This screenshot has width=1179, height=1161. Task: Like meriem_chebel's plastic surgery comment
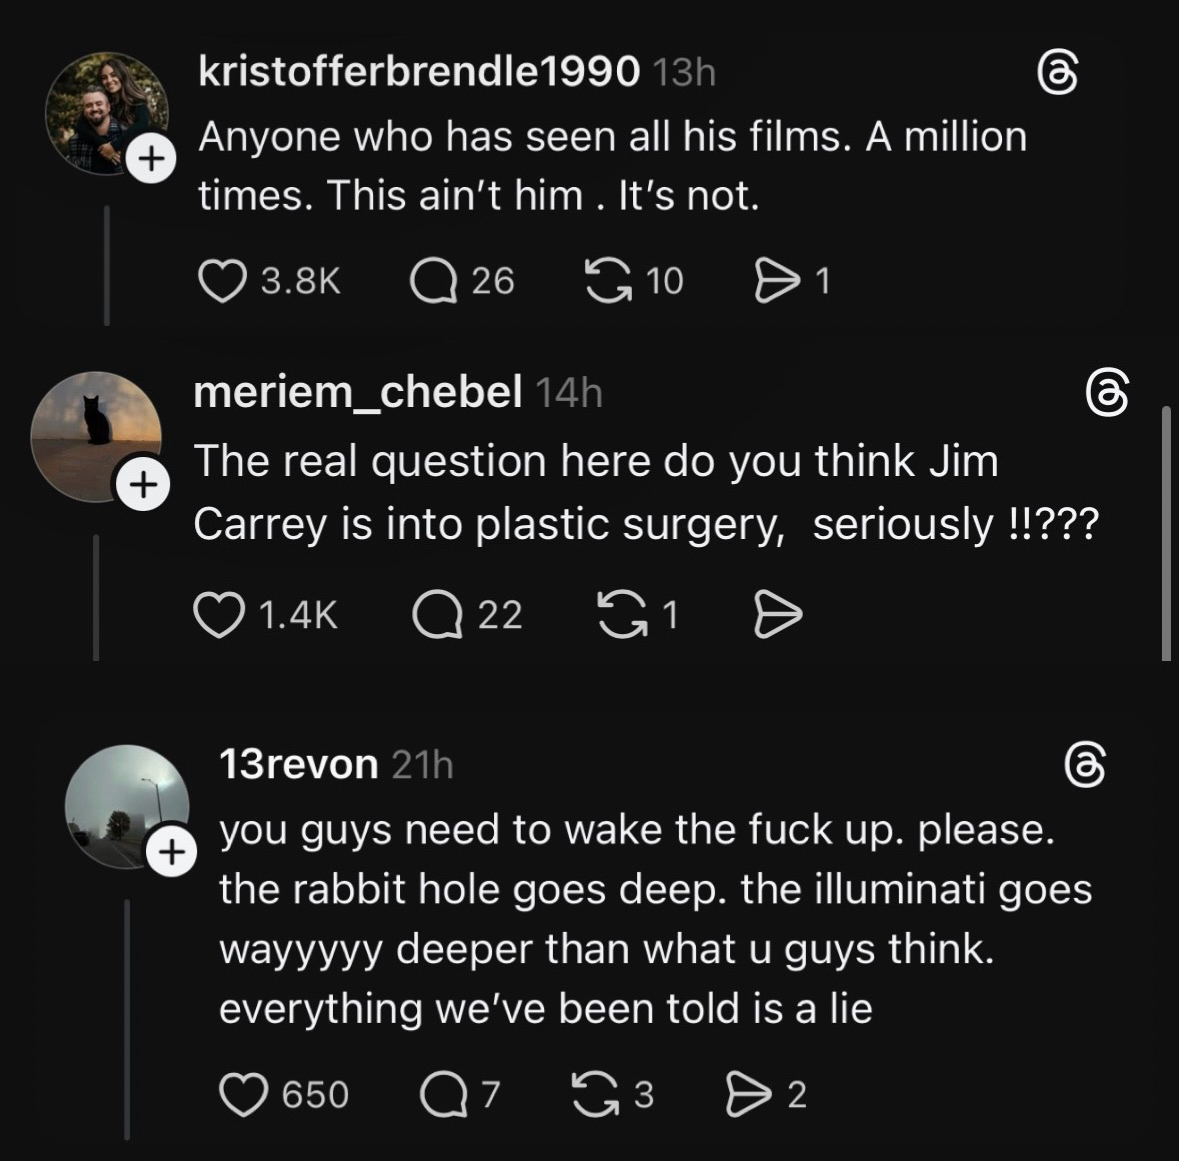pyautogui.click(x=220, y=614)
